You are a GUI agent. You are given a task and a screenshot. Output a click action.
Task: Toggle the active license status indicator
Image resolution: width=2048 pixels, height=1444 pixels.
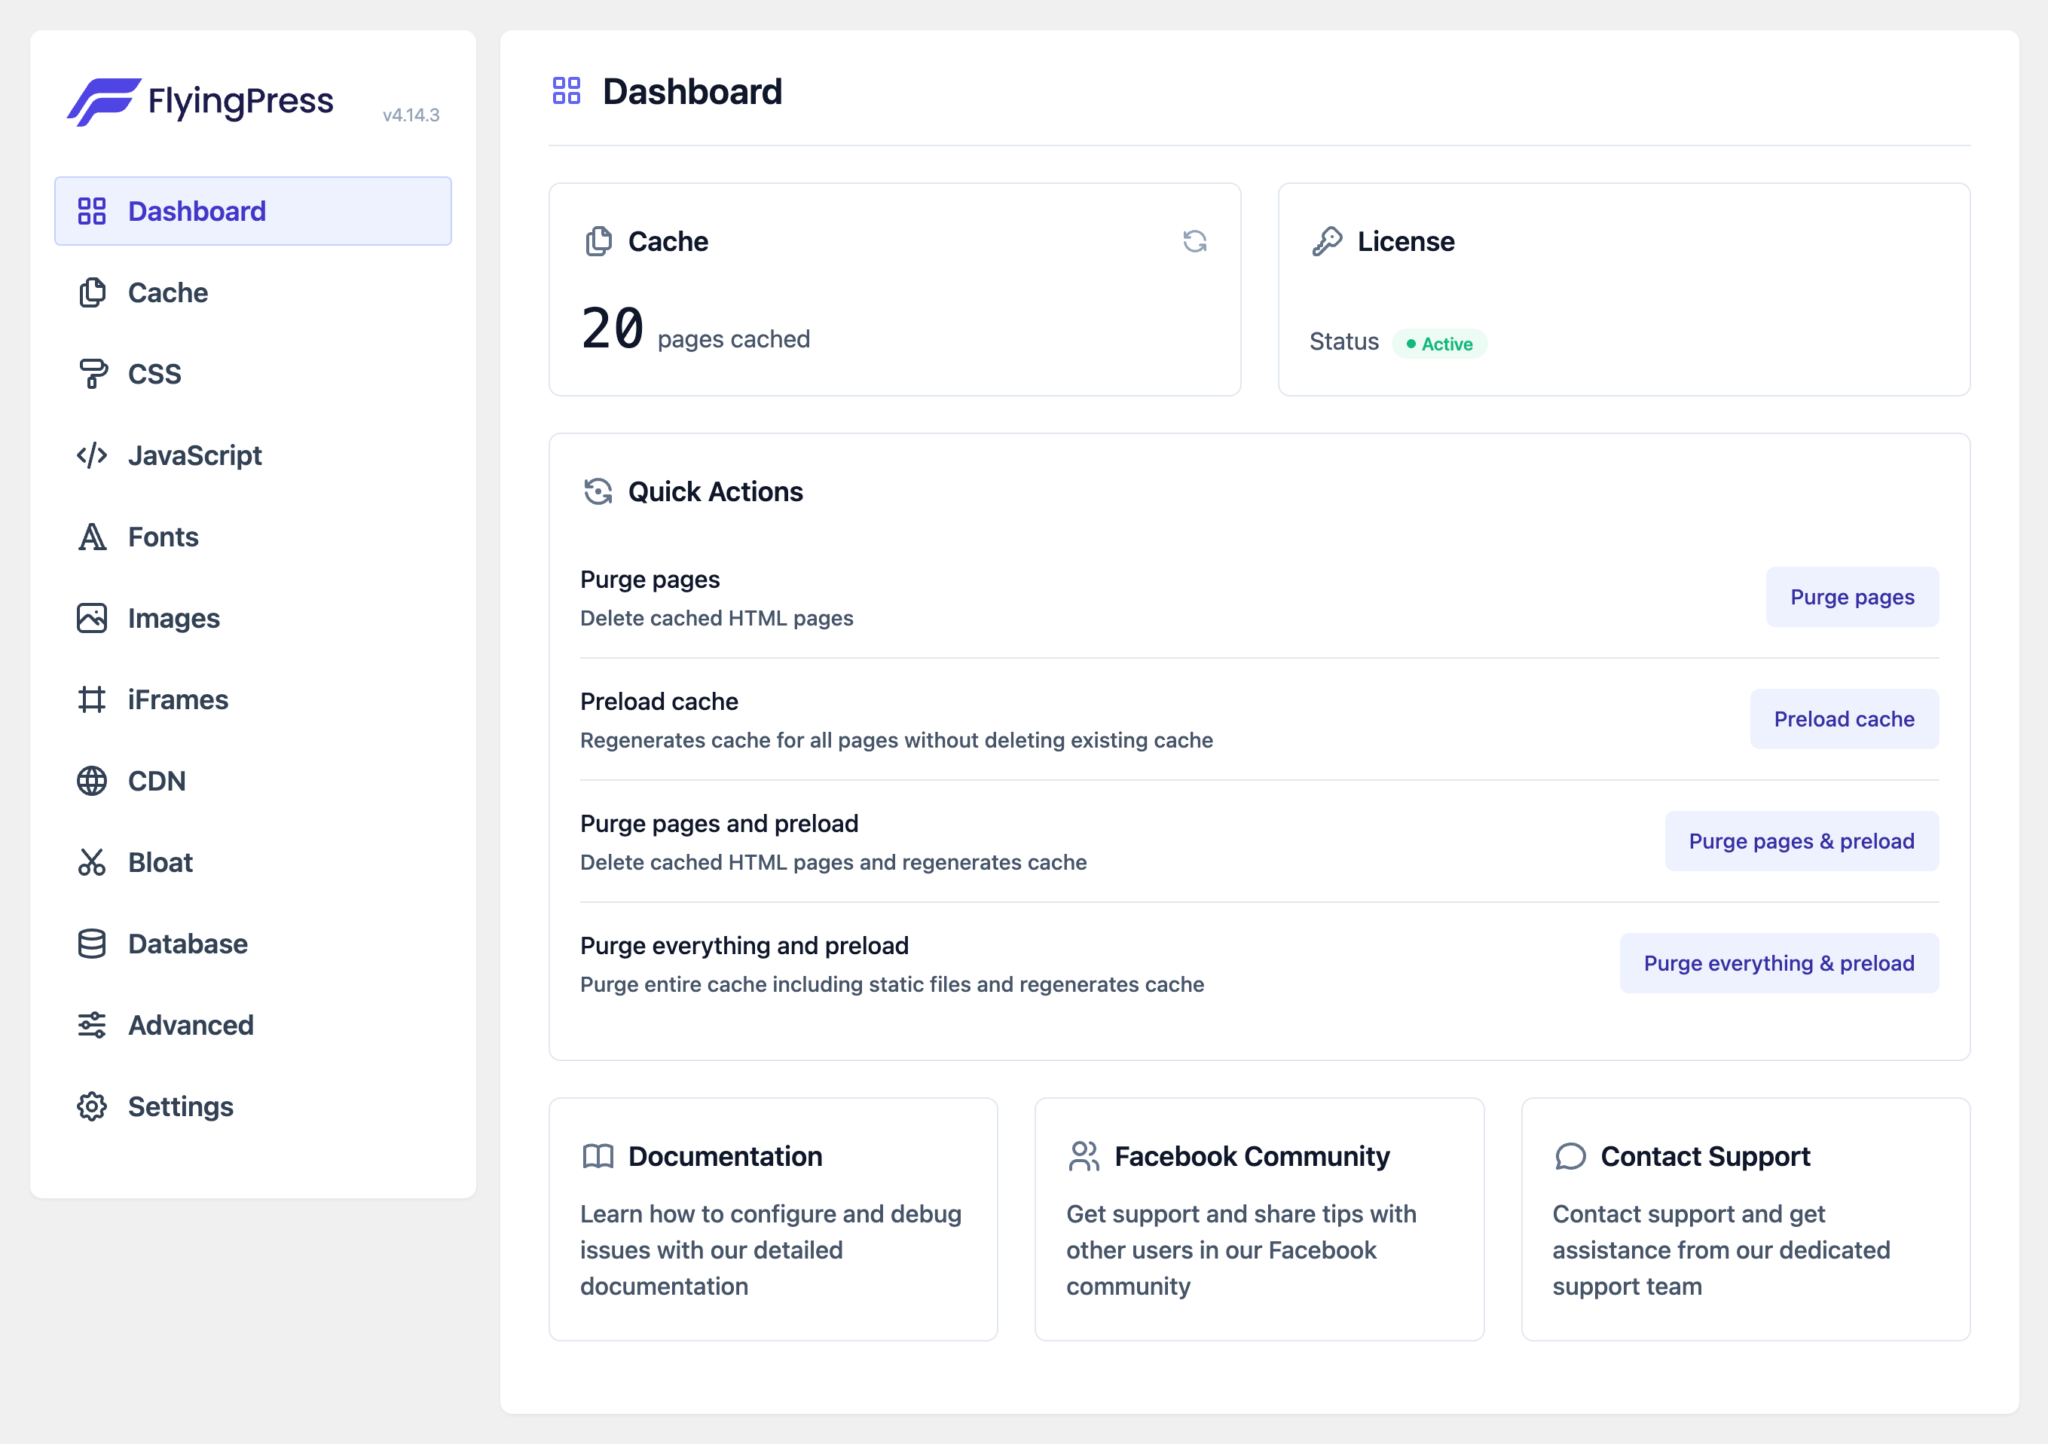click(x=1439, y=342)
